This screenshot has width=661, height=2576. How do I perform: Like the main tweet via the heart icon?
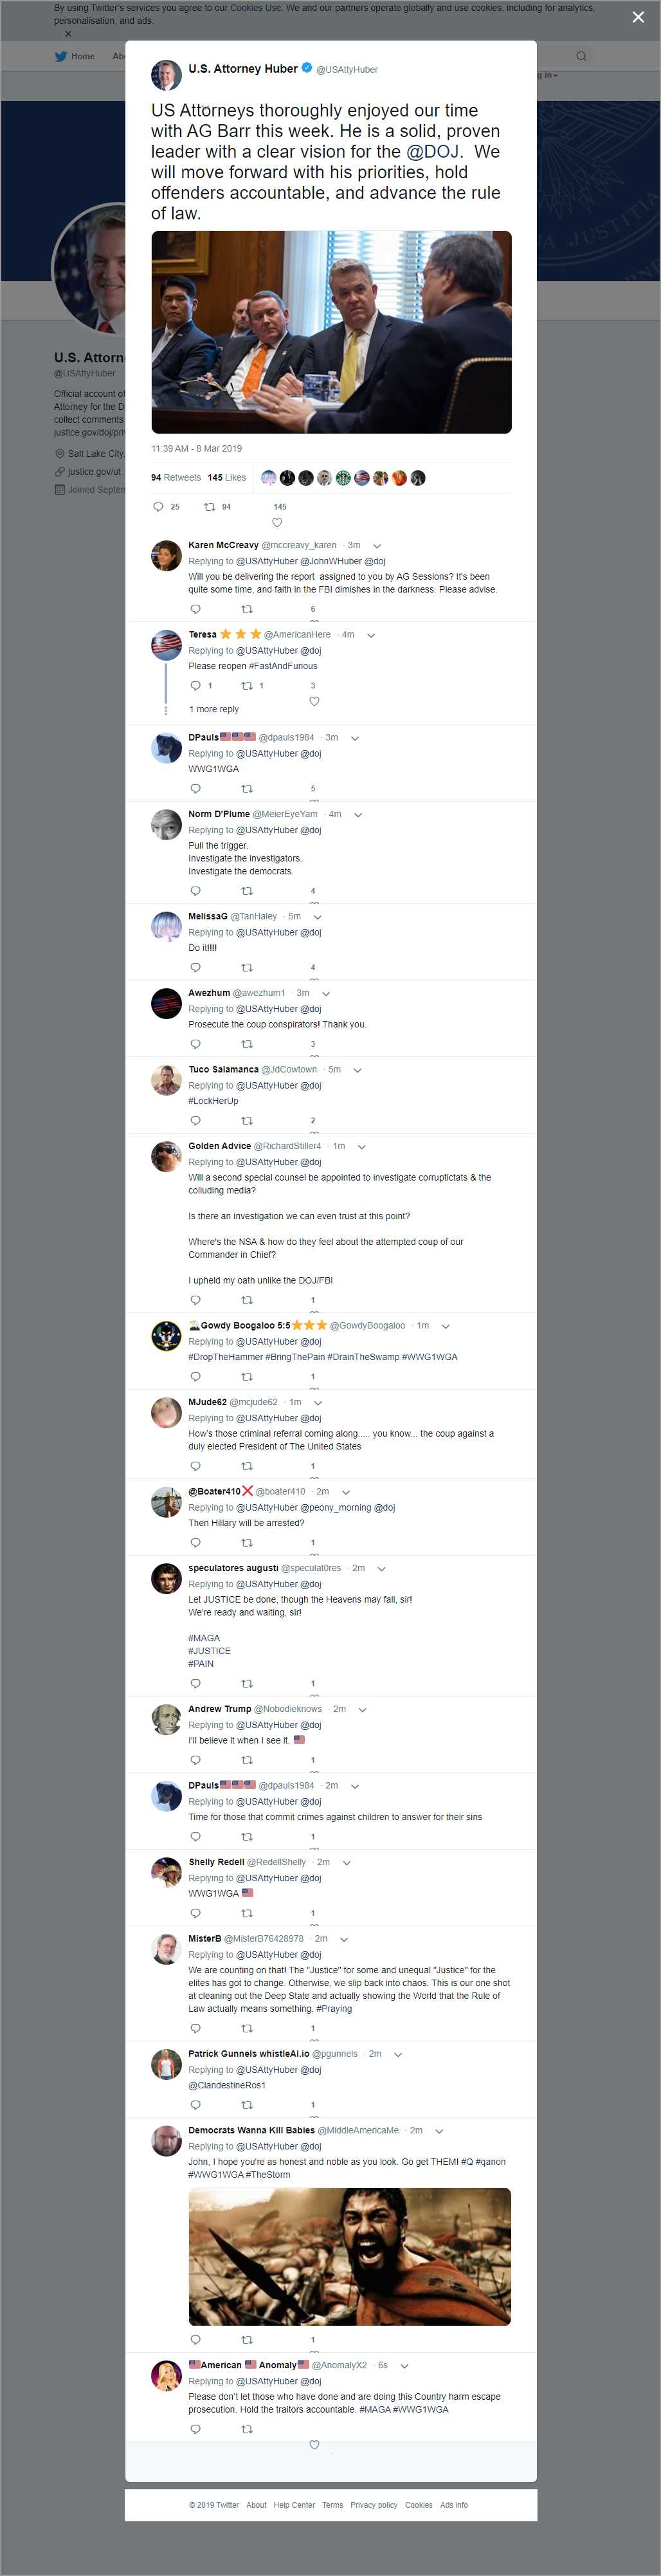pyautogui.click(x=277, y=522)
